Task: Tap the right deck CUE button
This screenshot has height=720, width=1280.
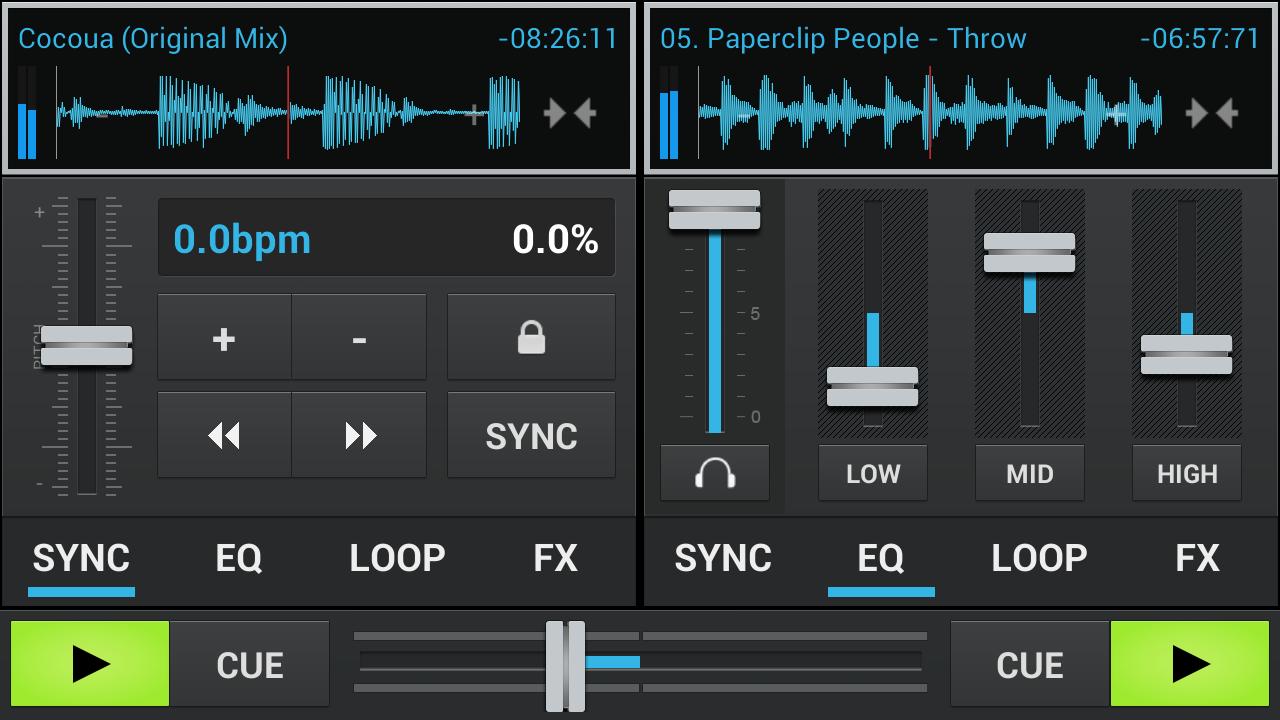Action: click(1030, 664)
